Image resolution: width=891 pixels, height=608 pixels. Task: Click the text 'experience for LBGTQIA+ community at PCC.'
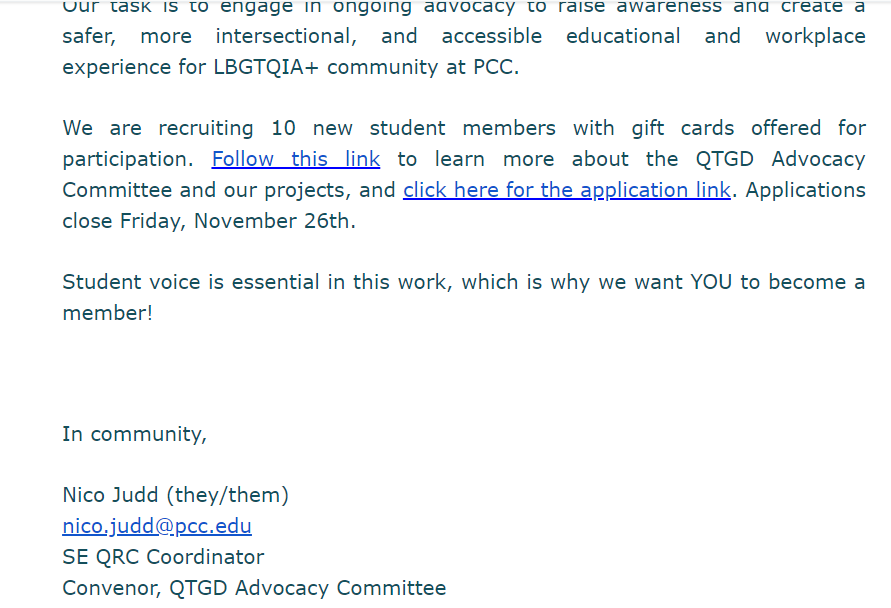[x=291, y=68]
